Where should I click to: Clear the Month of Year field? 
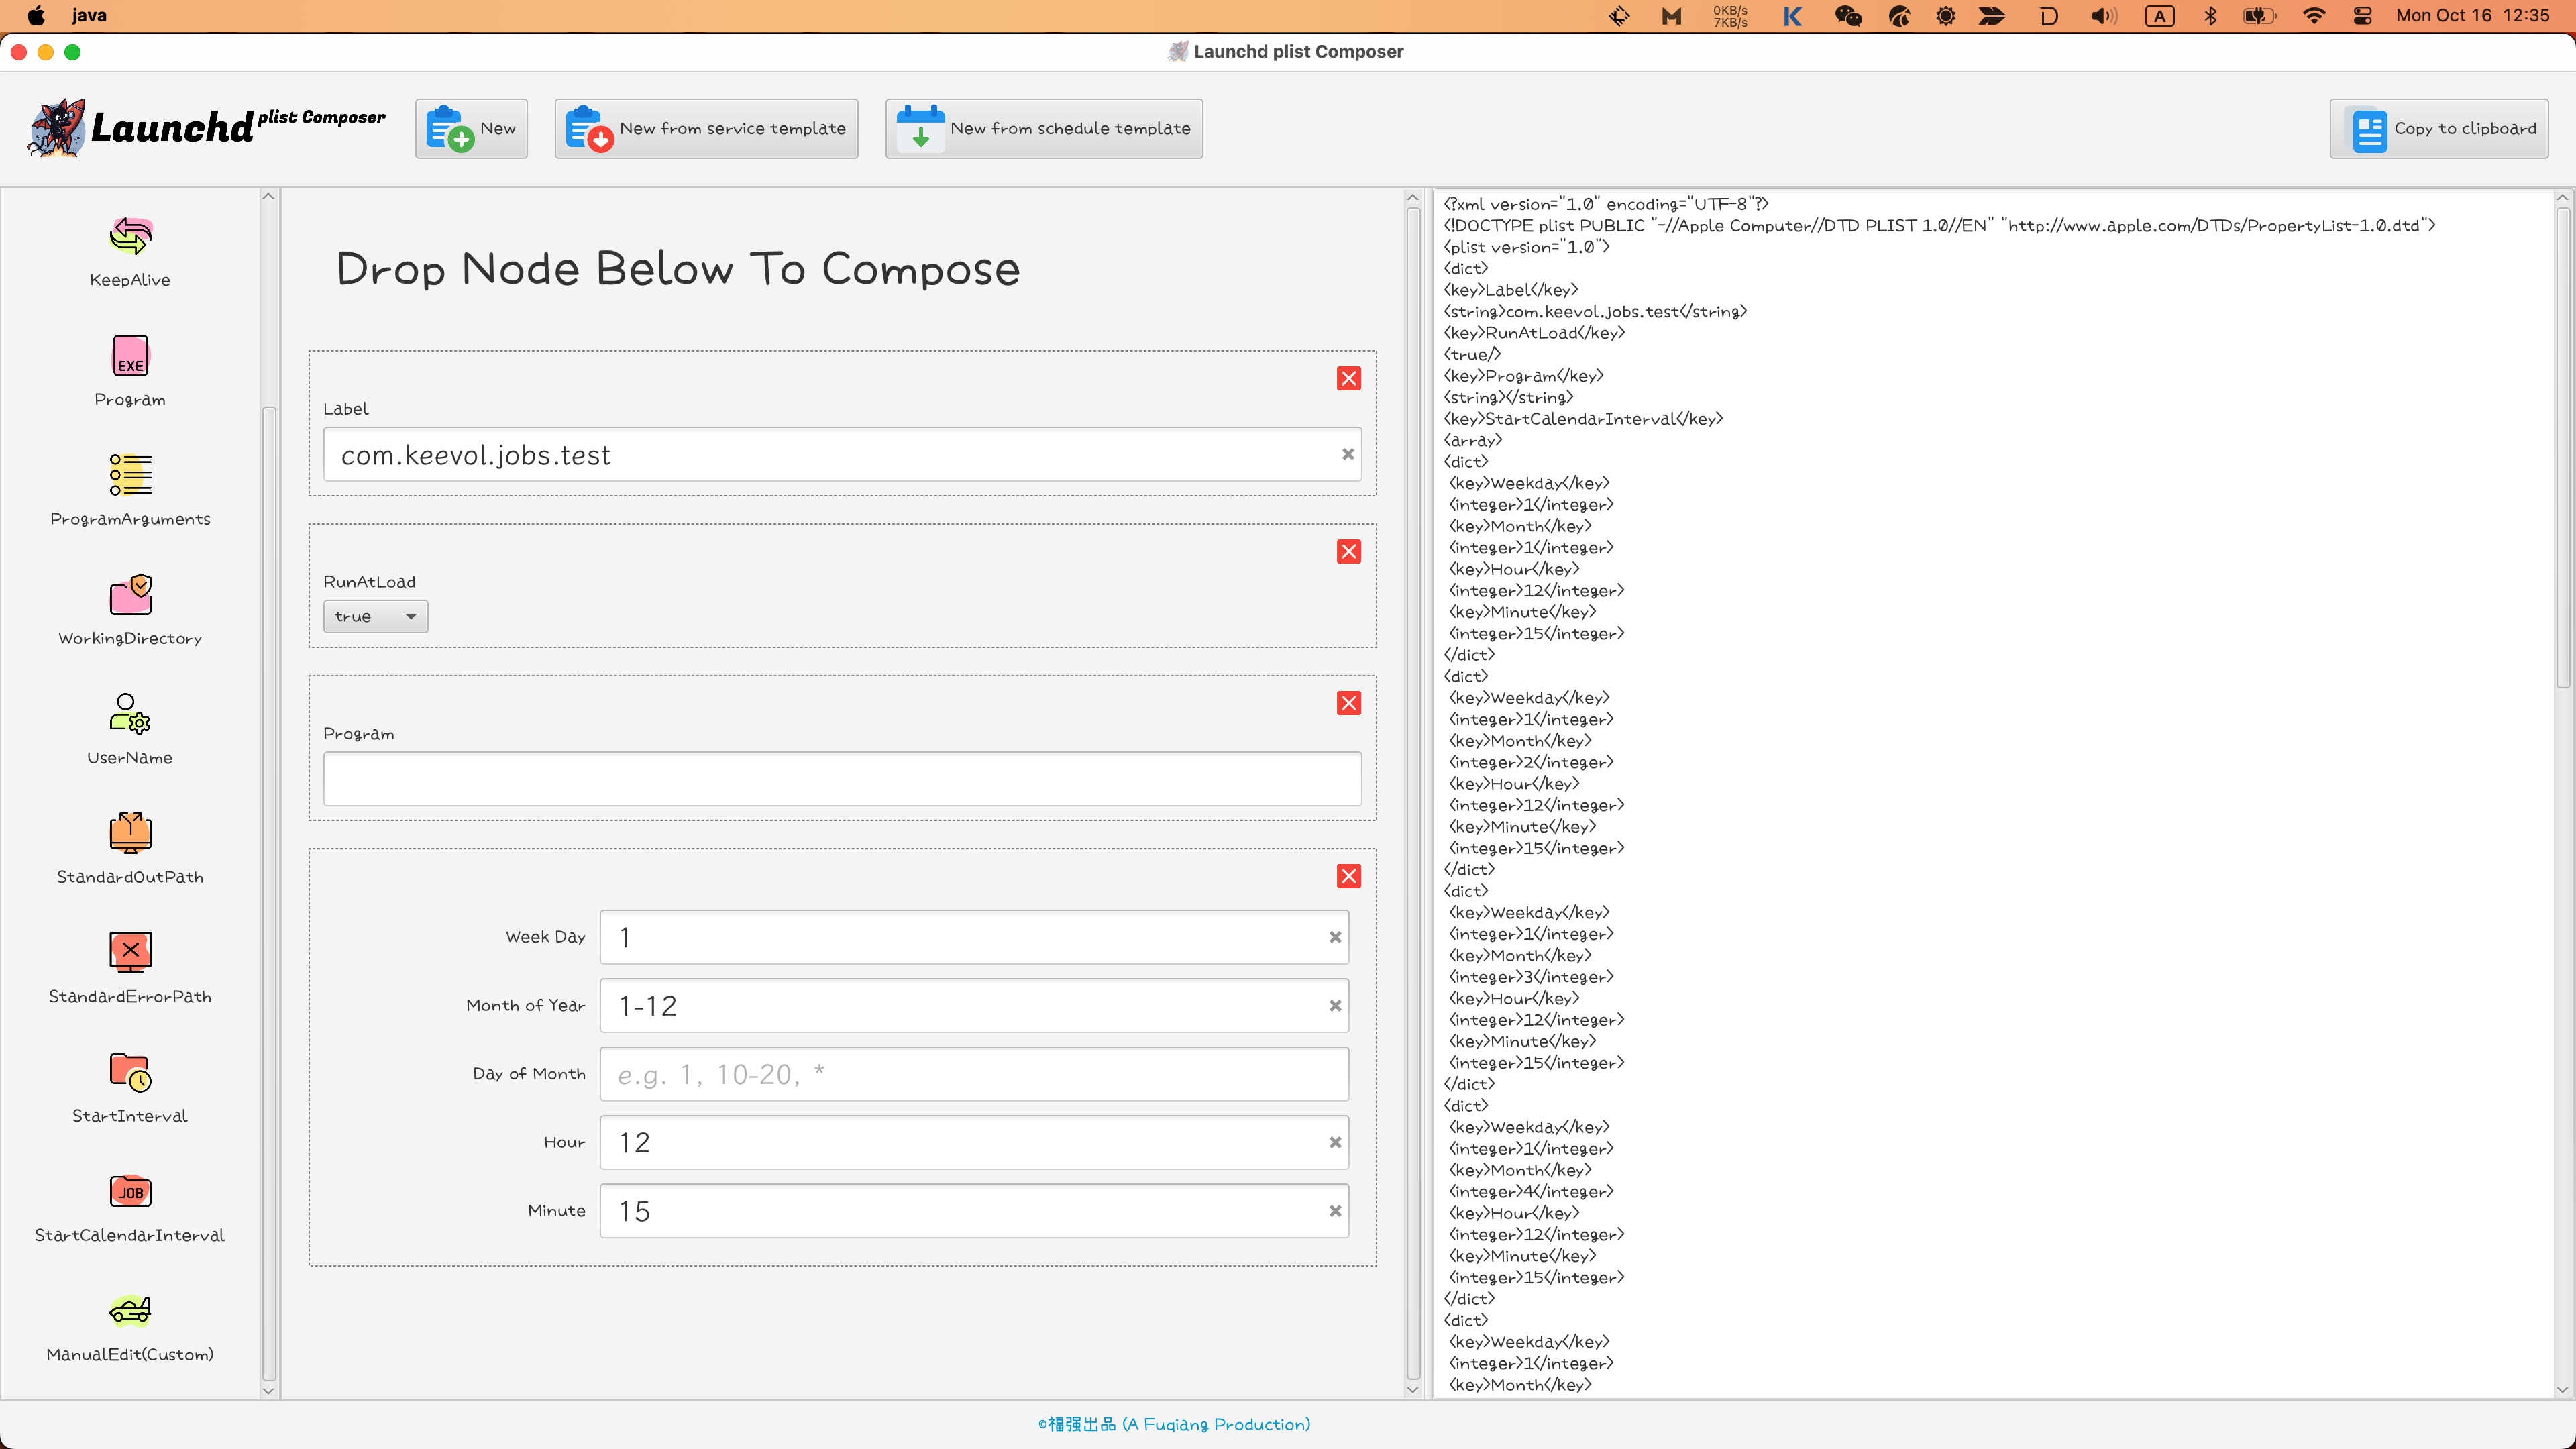point(1334,1006)
